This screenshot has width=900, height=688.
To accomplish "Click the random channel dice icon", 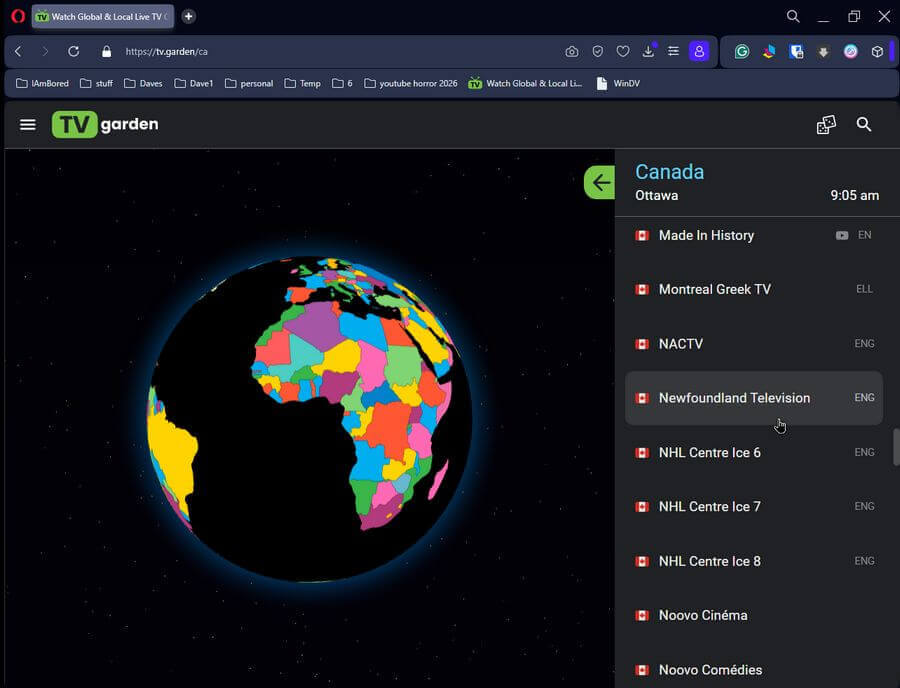I will coord(826,124).
